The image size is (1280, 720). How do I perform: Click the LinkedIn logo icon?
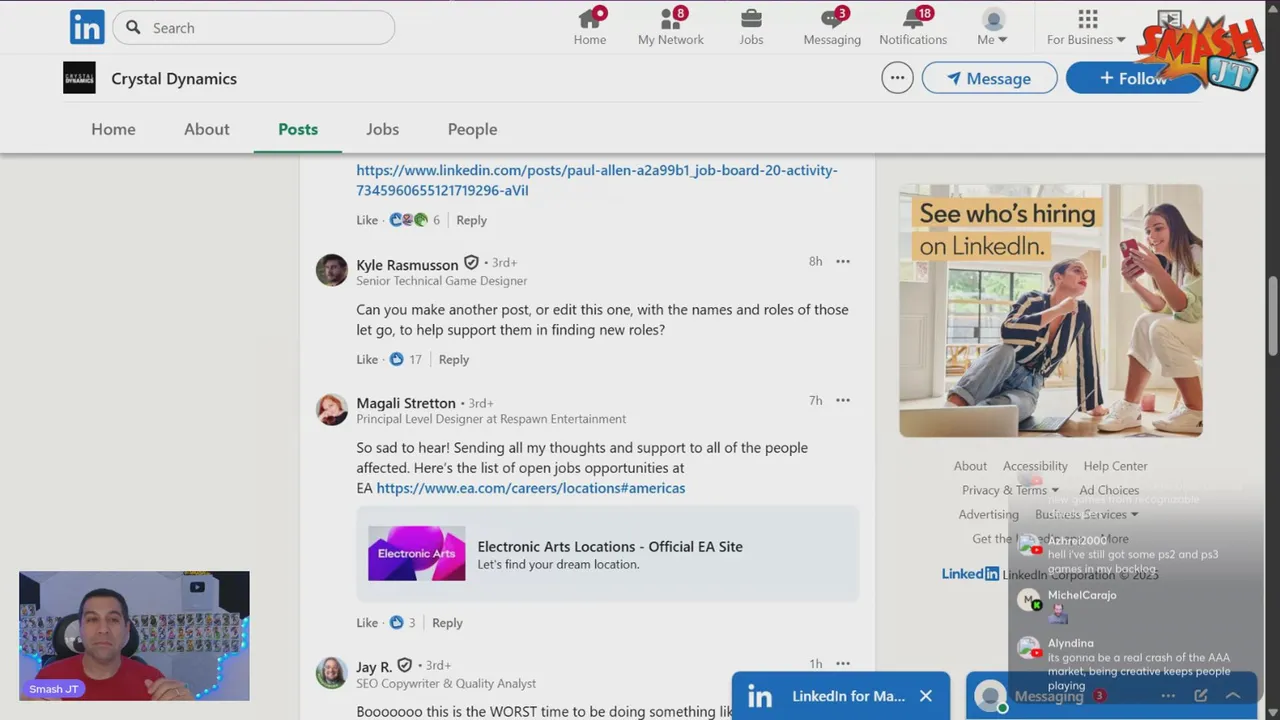(x=87, y=28)
